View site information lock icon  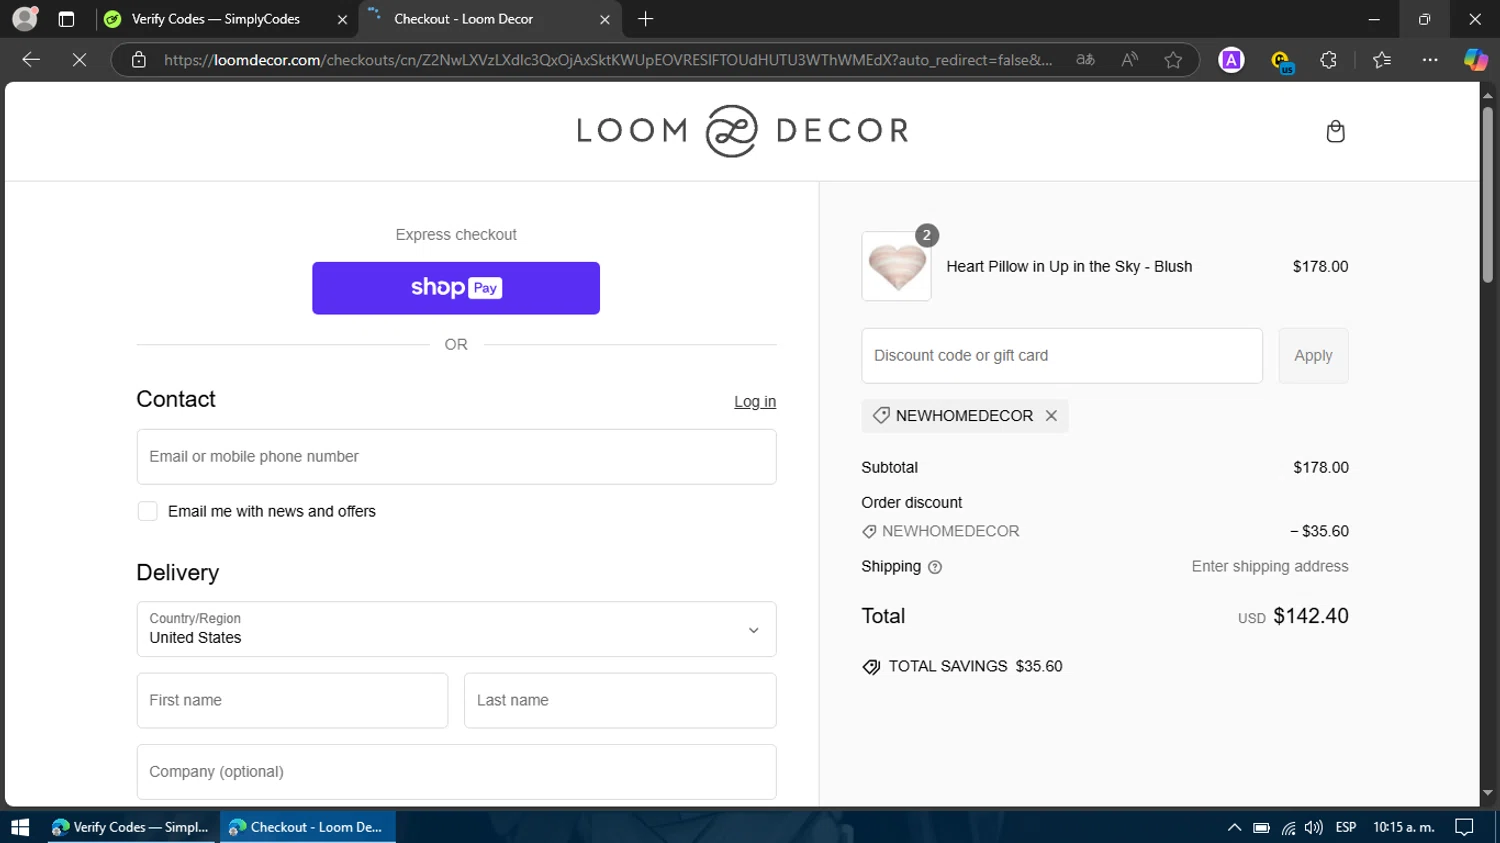pos(139,60)
